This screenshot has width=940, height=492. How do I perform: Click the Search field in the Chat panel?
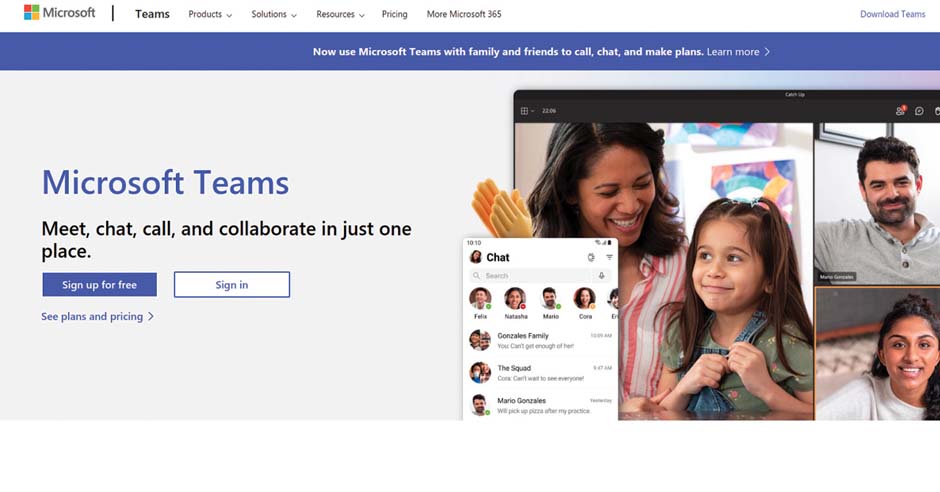pyautogui.click(x=529, y=276)
